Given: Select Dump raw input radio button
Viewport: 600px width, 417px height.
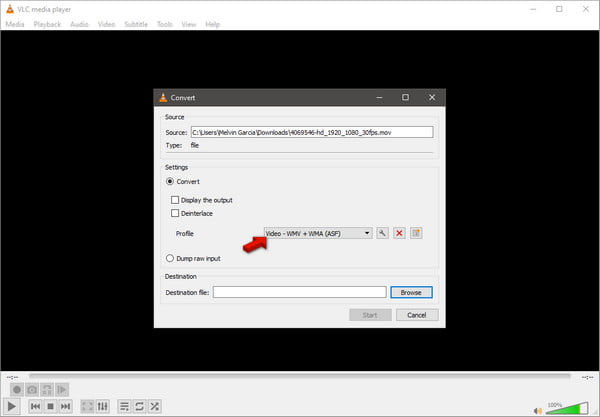Looking at the screenshot, I should 170,258.
